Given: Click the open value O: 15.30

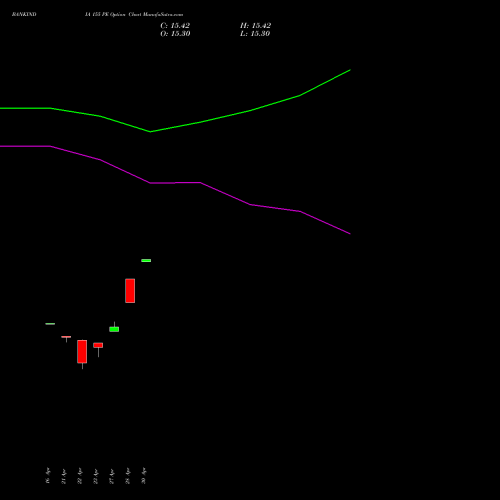Looking at the screenshot, I should pos(175,34).
